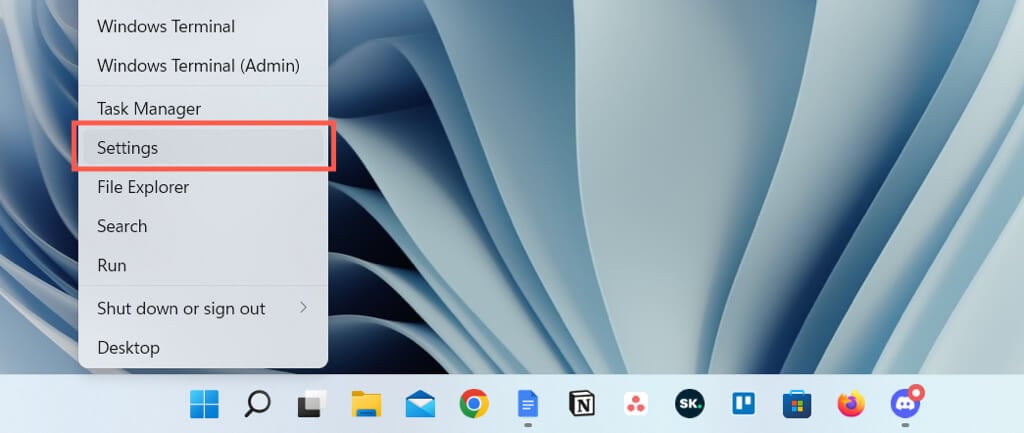
Task: Open Microsoft Store from the taskbar
Action: click(x=797, y=404)
